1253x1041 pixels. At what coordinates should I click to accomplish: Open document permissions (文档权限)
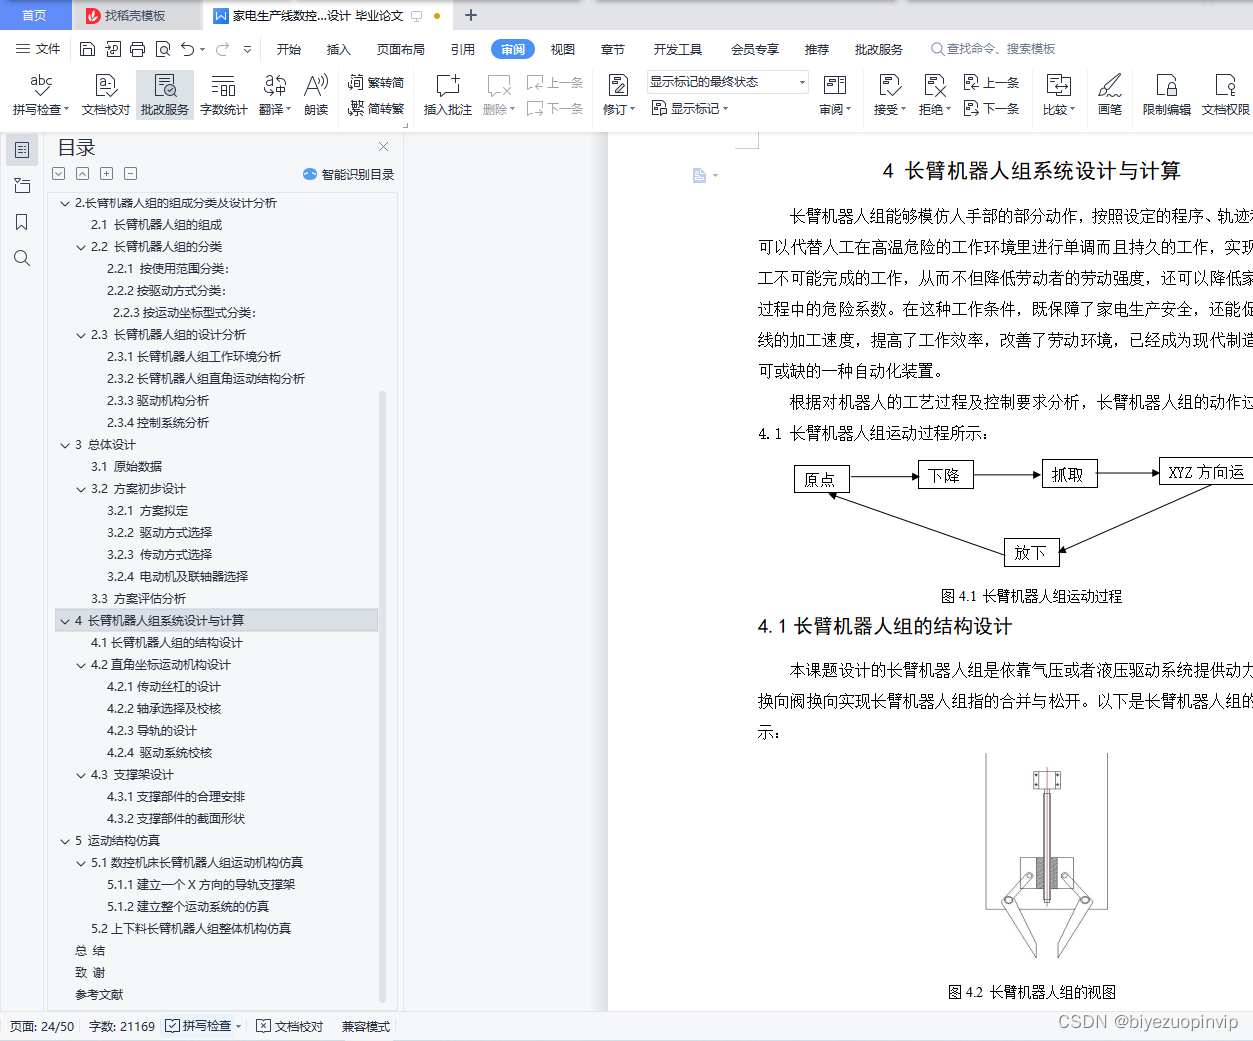pyautogui.click(x=1225, y=95)
